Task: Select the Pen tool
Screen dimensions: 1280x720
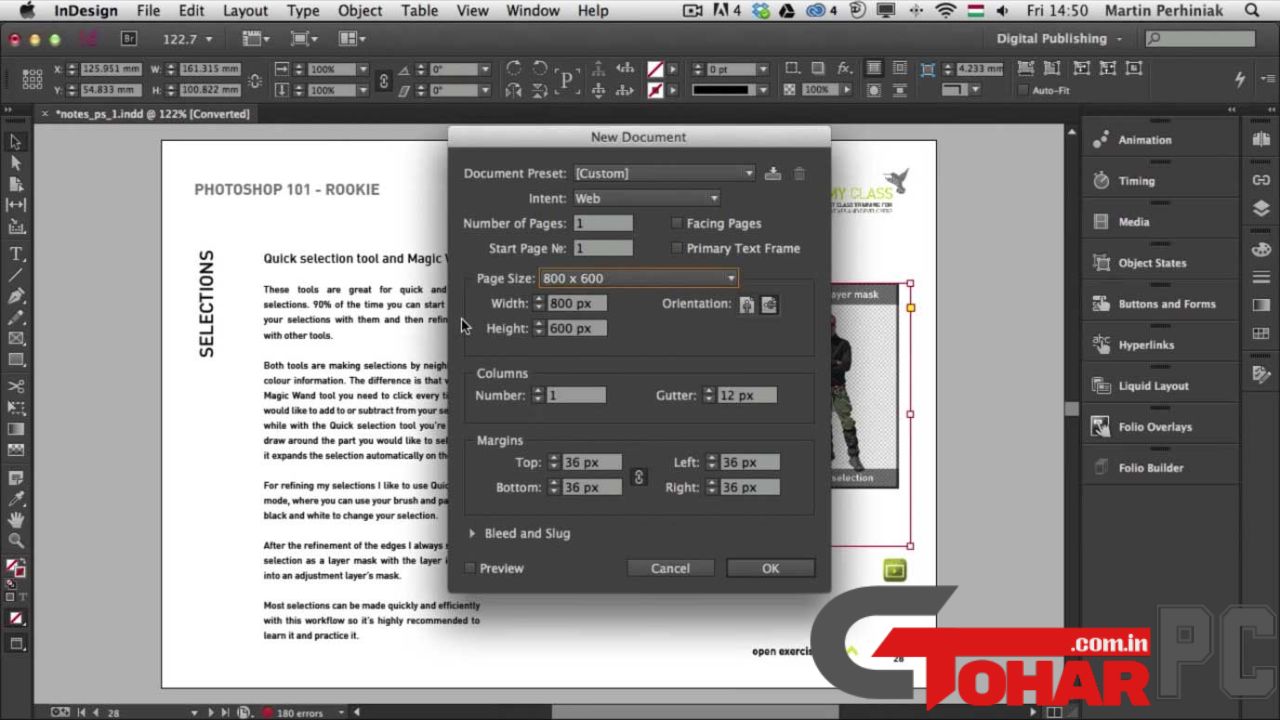Action: (x=16, y=296)
